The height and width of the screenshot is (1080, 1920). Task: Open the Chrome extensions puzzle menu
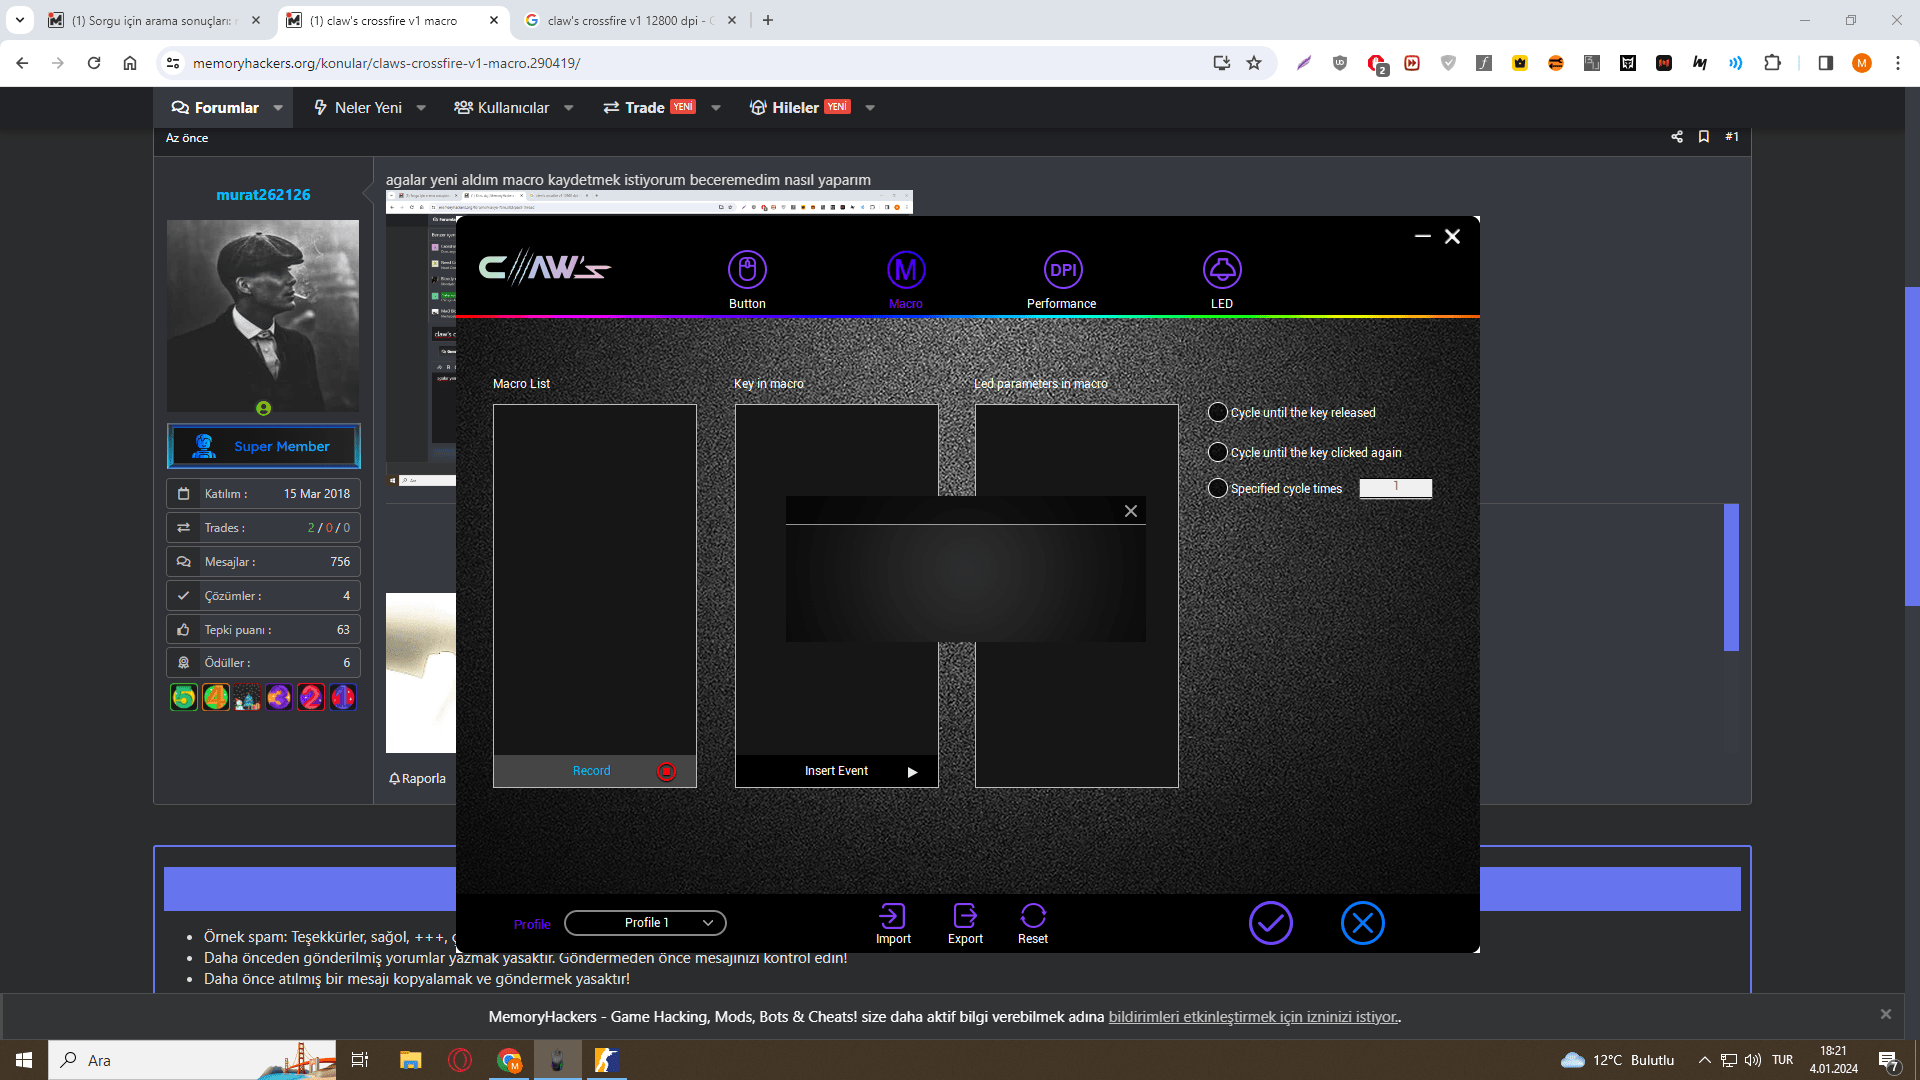coord(1772,63)
